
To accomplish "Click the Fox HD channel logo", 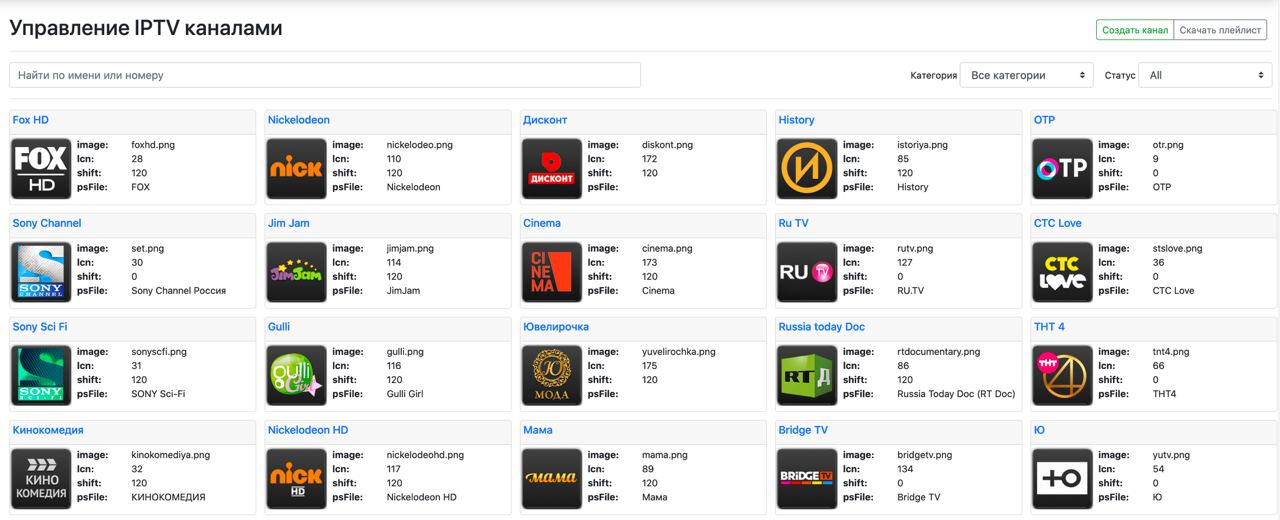I will click(41, 169).
